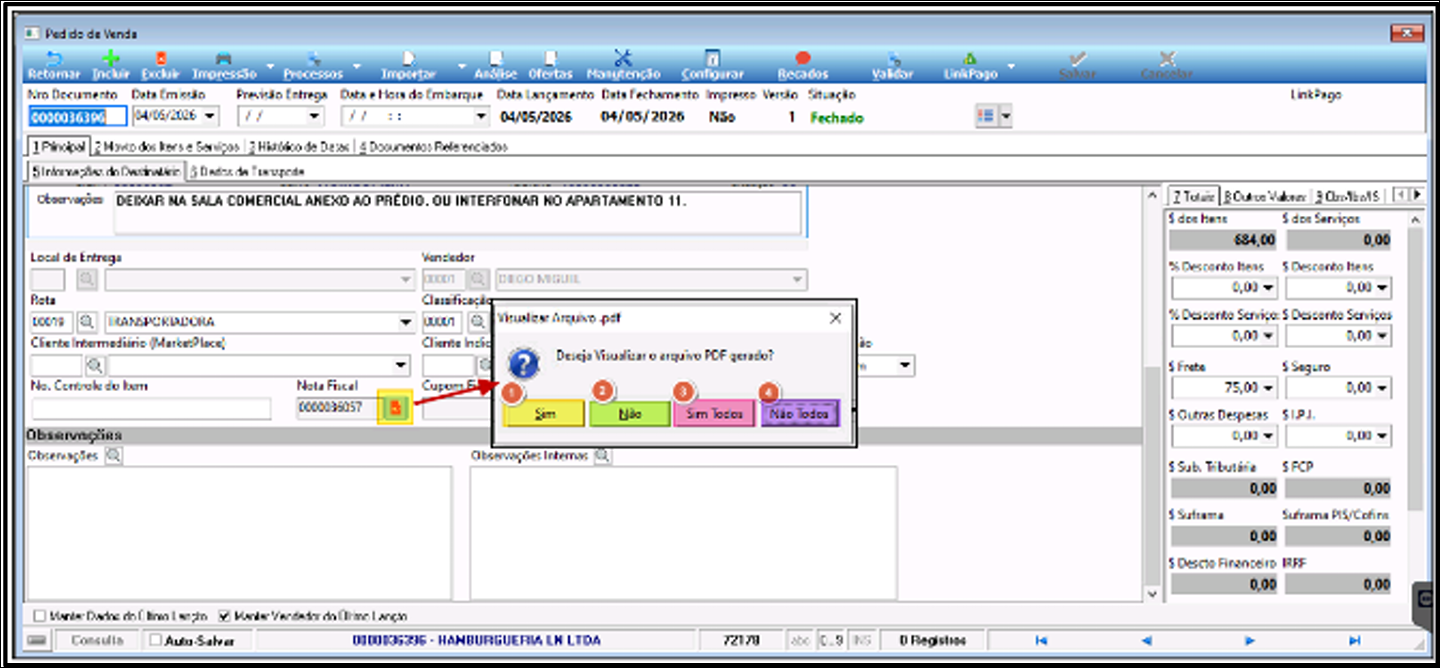1440x668 pixels.
Task: Click the Cancelar toolbar icon
Action: point(1166,66)
